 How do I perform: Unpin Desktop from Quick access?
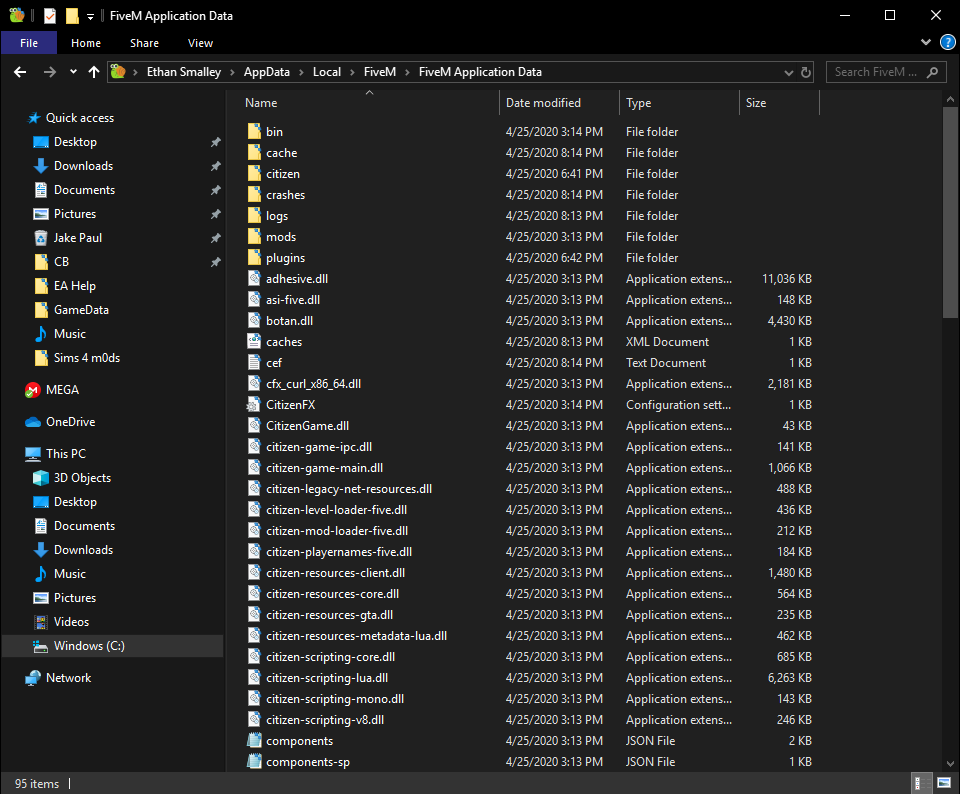pyautogui.click(x=216, y=142)
